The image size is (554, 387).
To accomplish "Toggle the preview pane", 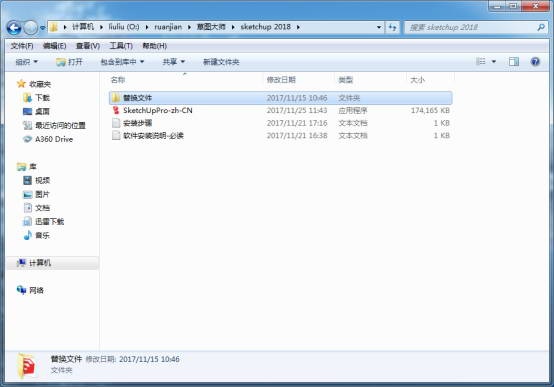I will [x=514, y=62].
